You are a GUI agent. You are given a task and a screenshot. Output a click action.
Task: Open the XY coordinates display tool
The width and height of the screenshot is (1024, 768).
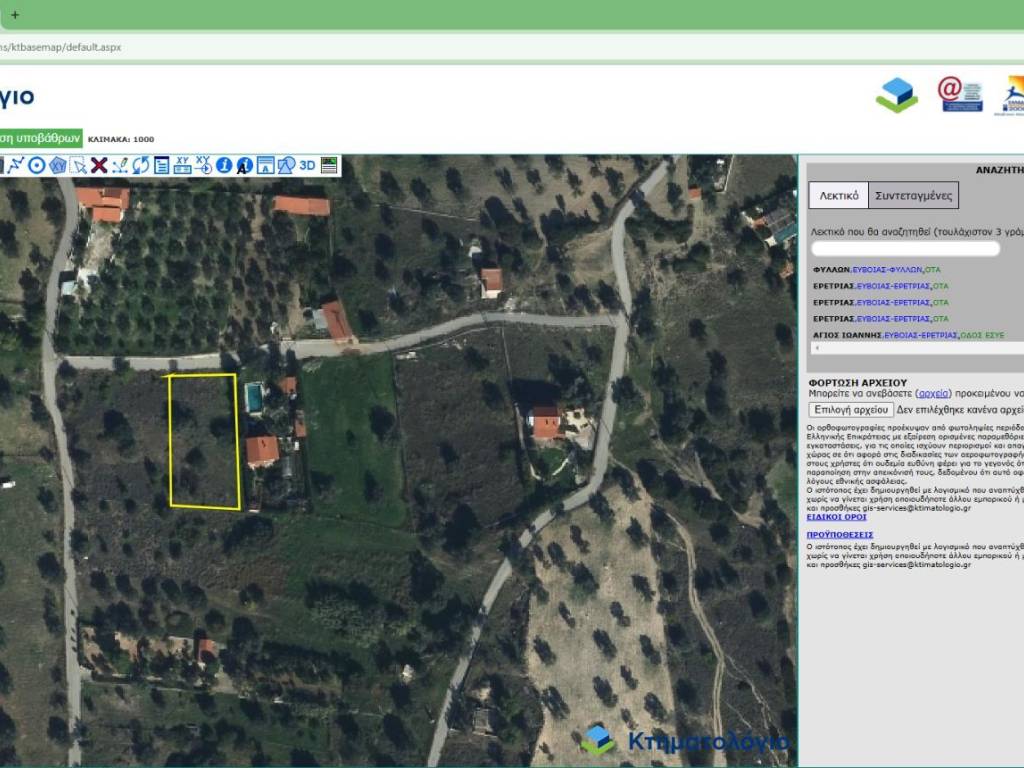183,165
